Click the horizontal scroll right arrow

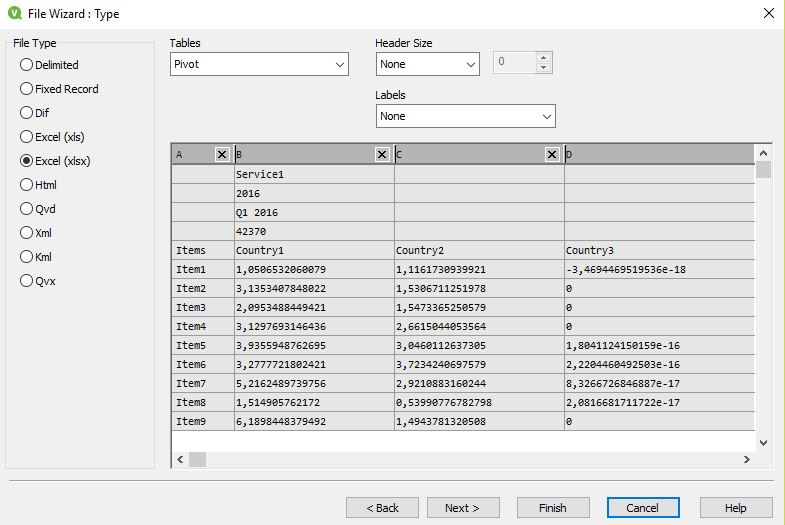click(x=746, y=459)
